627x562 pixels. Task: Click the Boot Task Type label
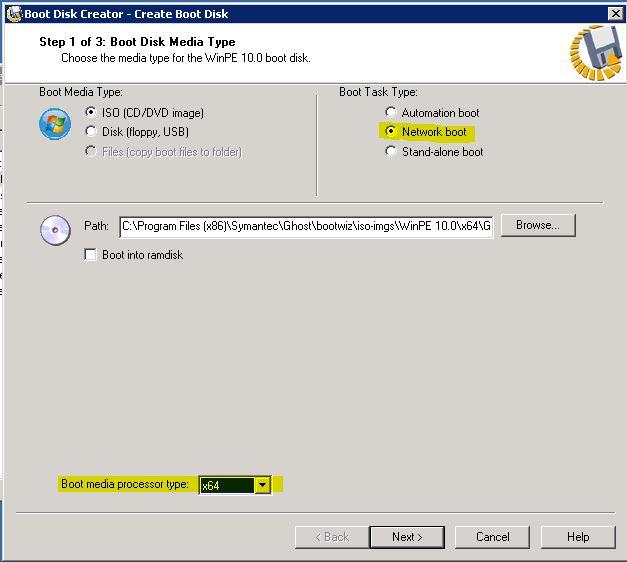tap(378, 92)
